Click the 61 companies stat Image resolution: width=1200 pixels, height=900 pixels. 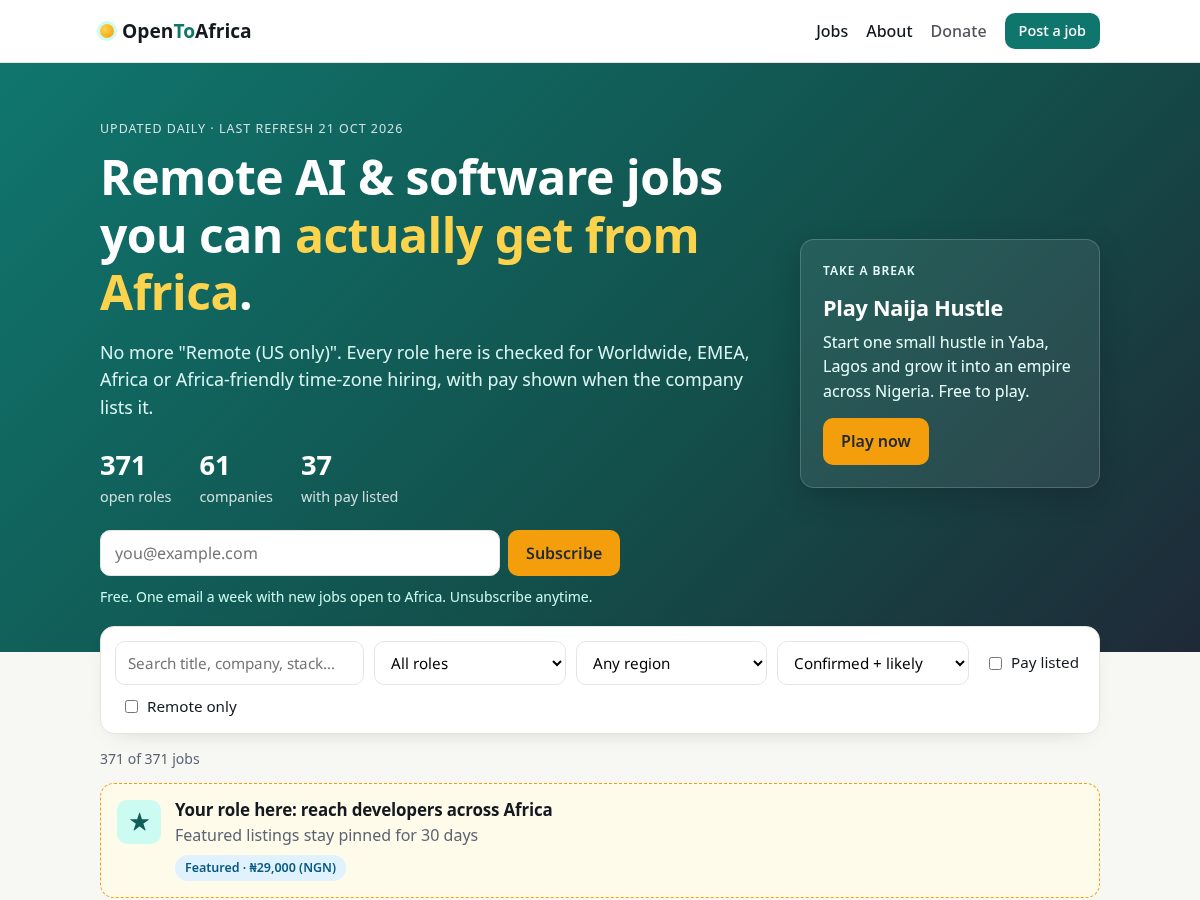click(x=236, y=479)
